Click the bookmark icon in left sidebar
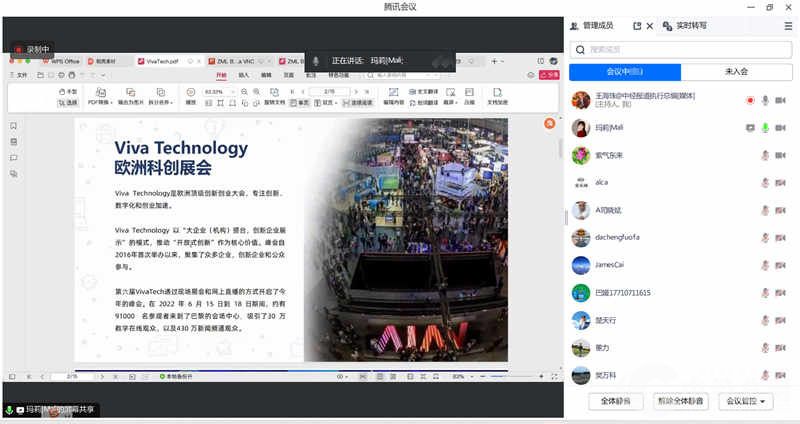The height and width of the screenshot is (424, 800). [13, 126]
